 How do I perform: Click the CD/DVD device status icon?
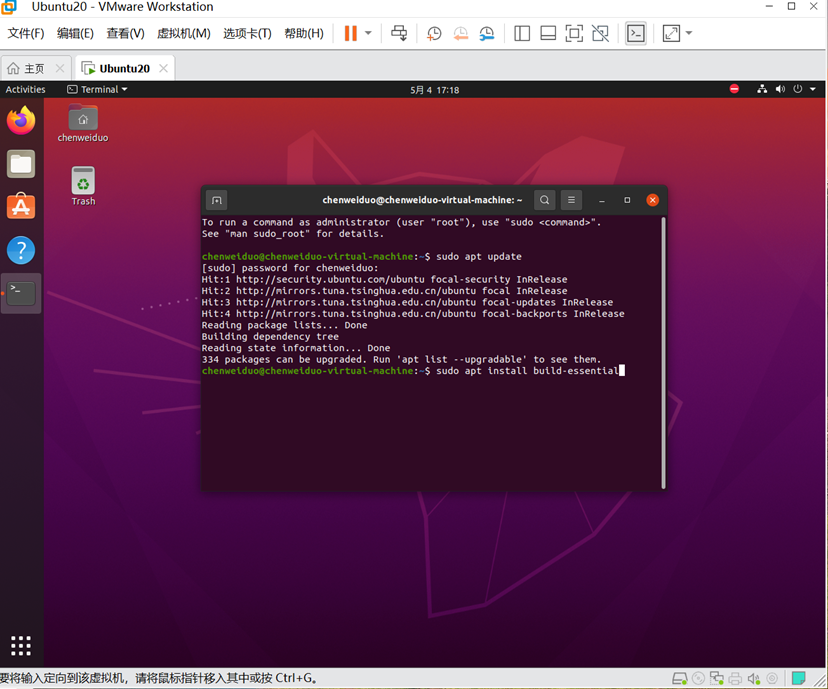[x=698, y=678]
